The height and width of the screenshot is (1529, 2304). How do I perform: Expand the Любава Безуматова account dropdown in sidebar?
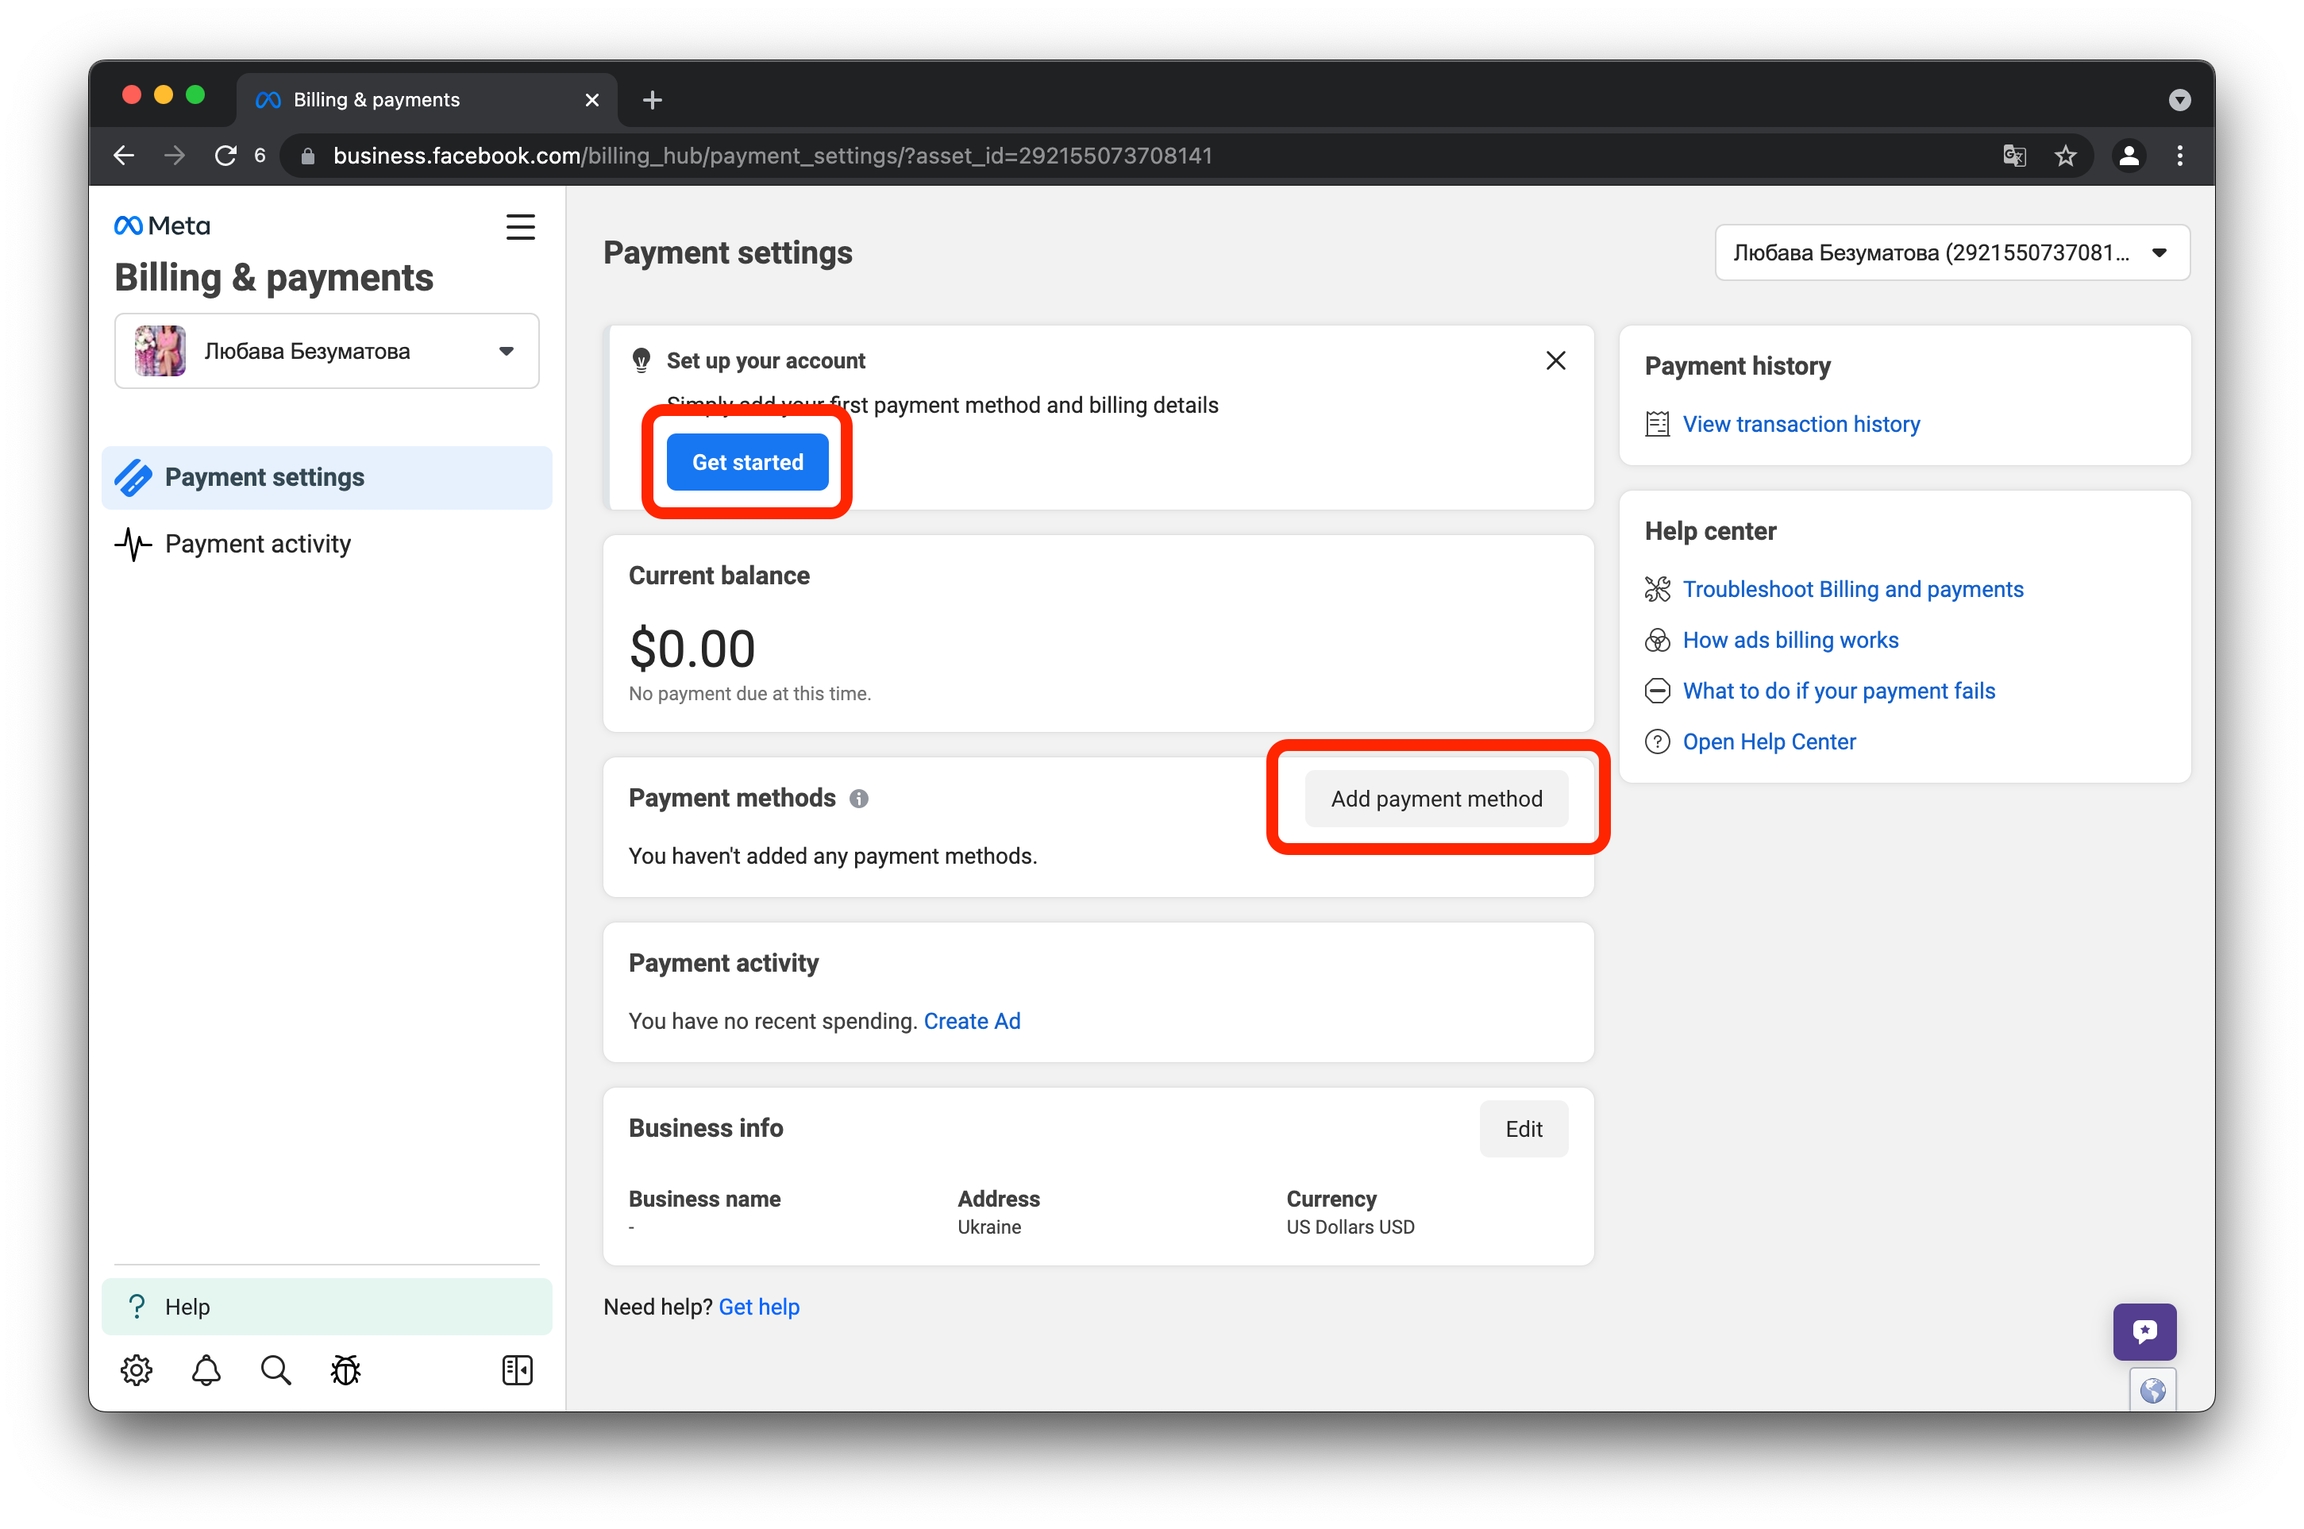tap(327, 351)
